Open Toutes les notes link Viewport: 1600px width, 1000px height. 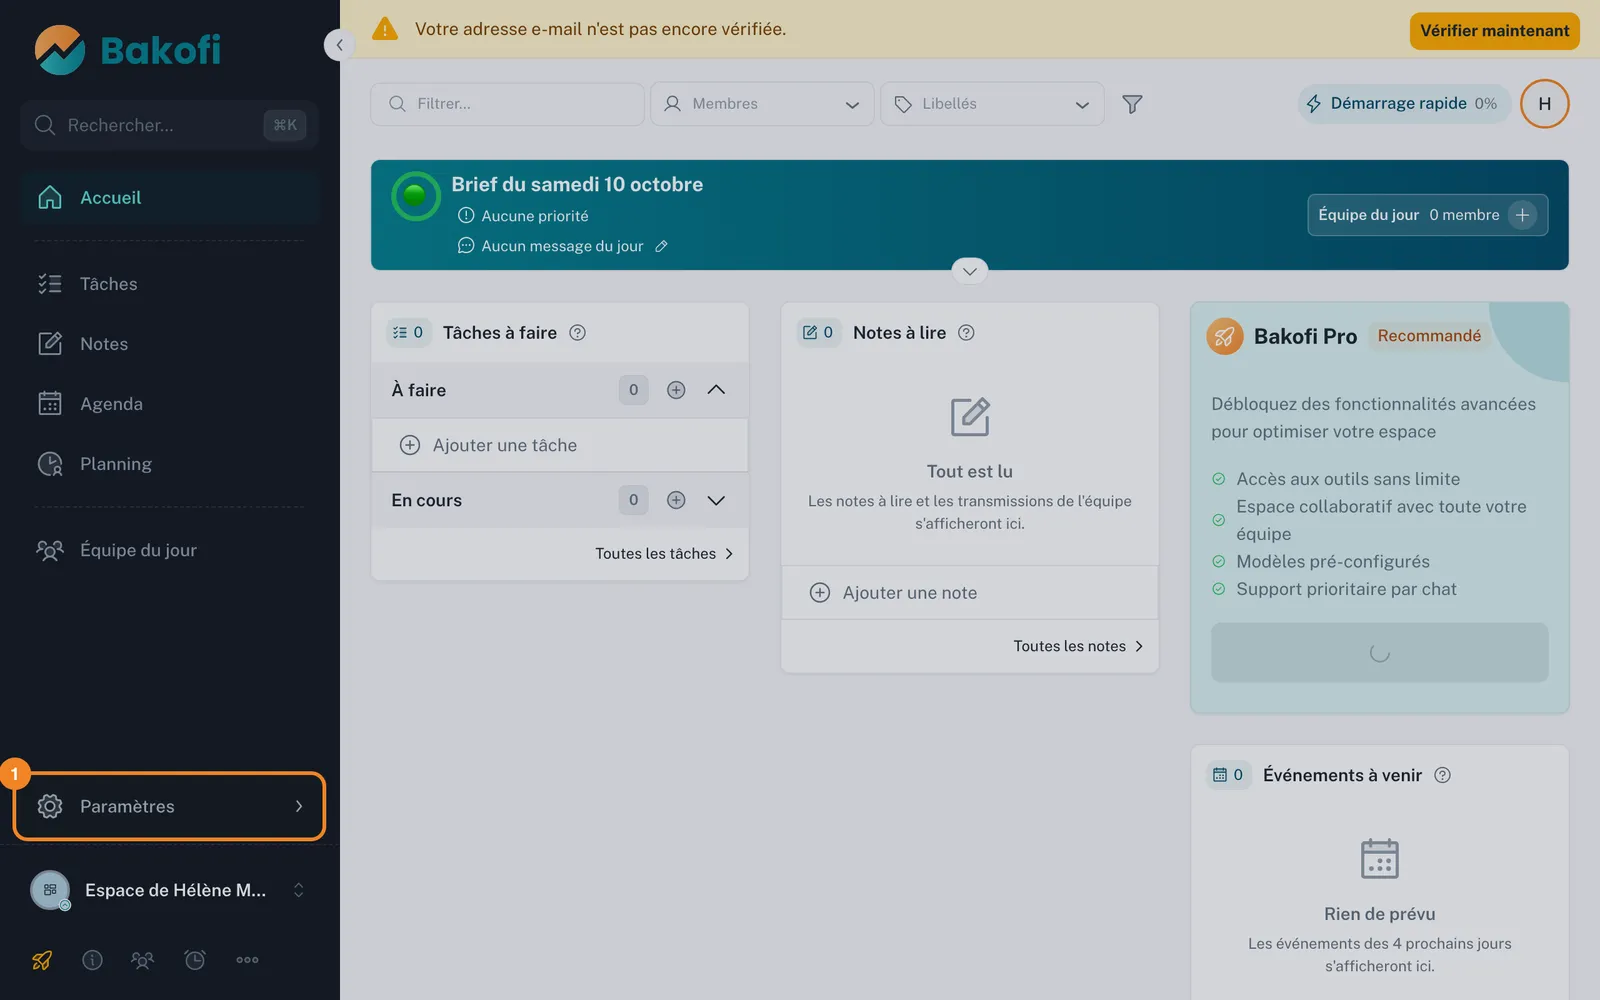1078,647
